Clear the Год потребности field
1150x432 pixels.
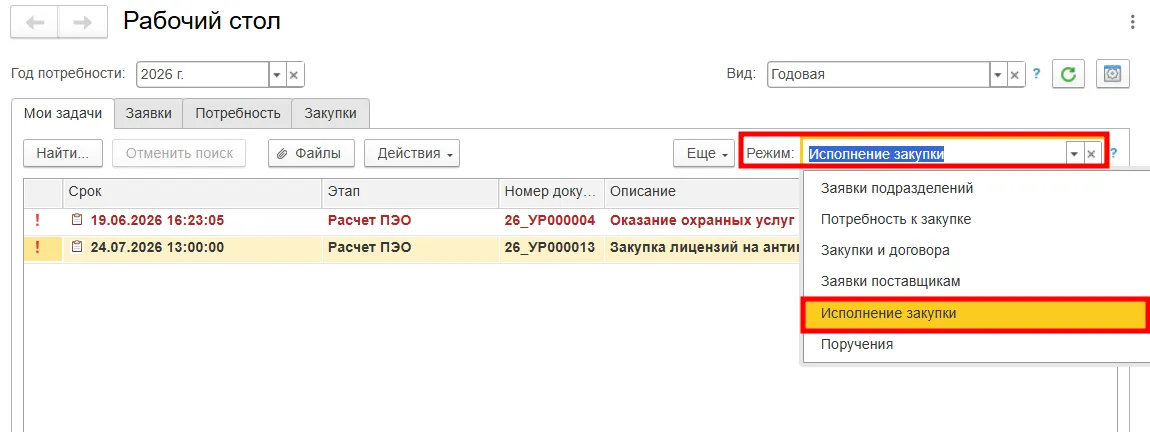[x=293, y=75]
